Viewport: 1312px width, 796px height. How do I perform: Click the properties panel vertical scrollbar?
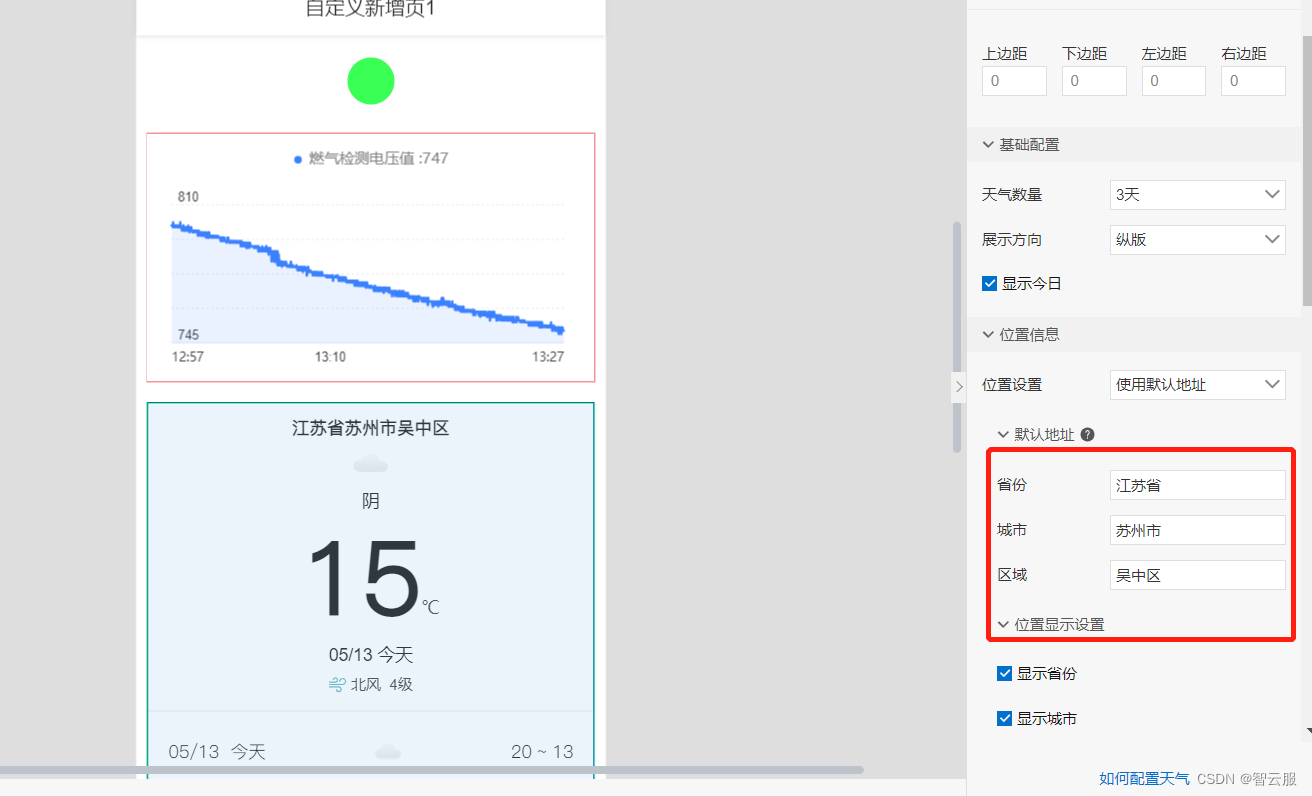coord(1307,170)
